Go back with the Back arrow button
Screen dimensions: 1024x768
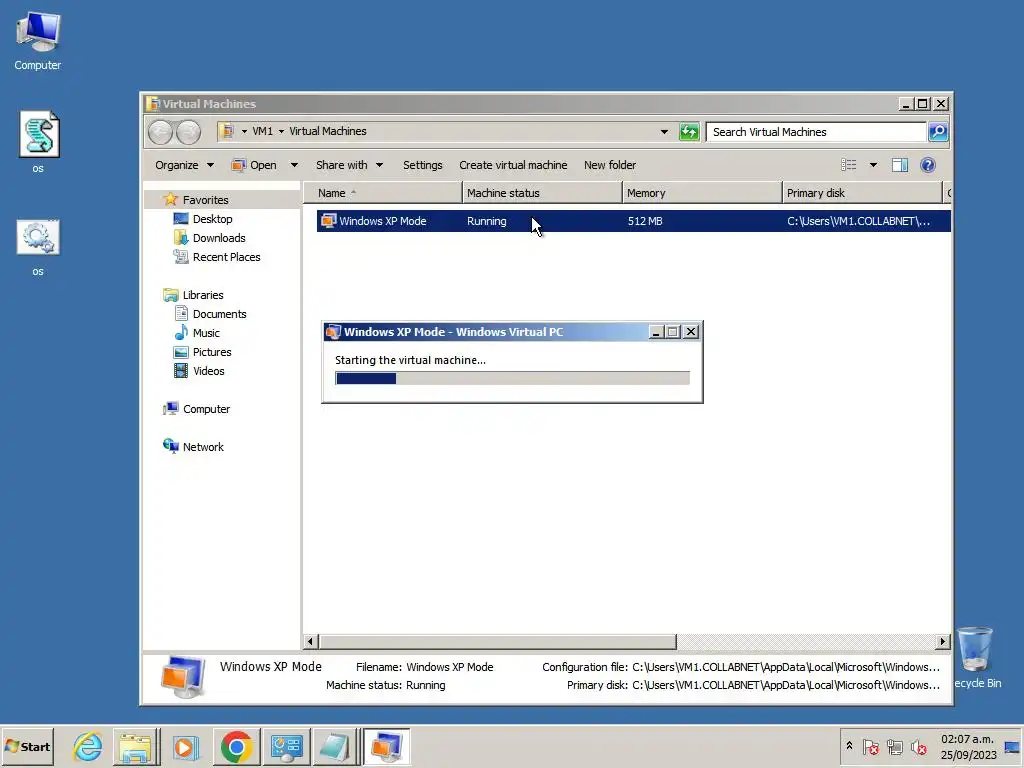click(x=160, y=132)
